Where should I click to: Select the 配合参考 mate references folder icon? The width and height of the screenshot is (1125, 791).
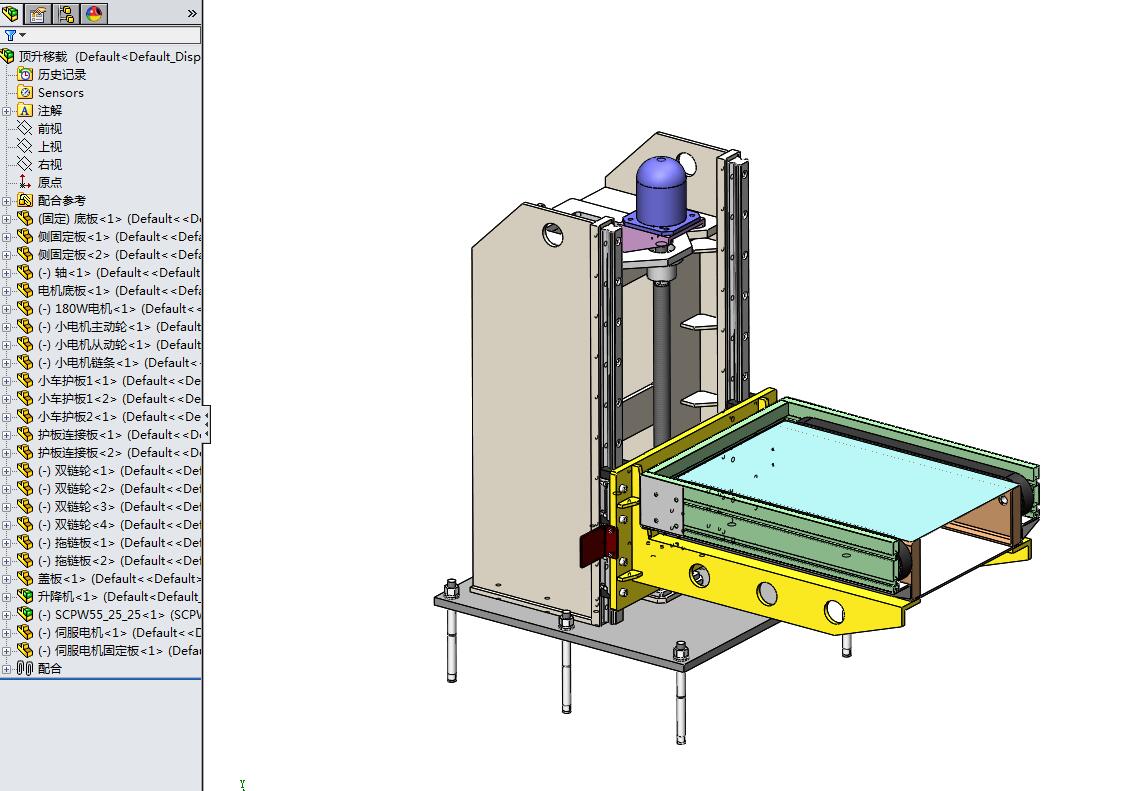pos(25,200)
